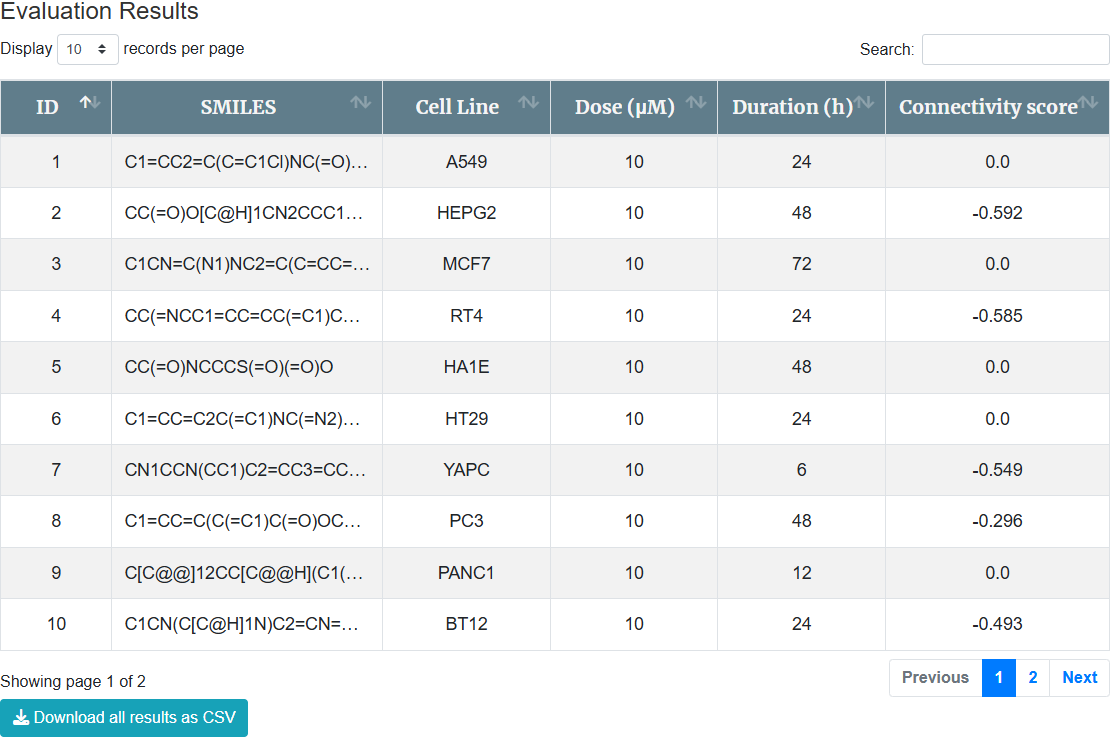This screenshot has width=1111, height=739.
Task: Sort by Dose (µM) column sort icon
Action: pos(697,103)
